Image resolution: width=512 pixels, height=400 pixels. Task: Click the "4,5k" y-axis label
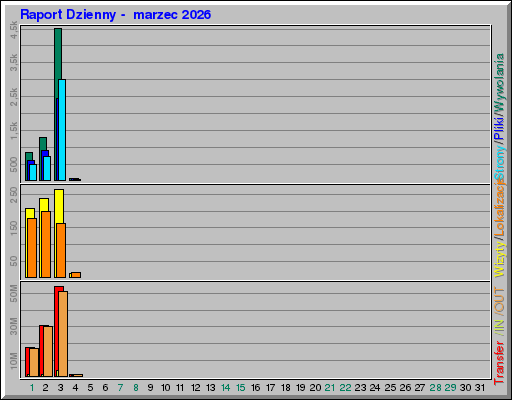point(14,30)
